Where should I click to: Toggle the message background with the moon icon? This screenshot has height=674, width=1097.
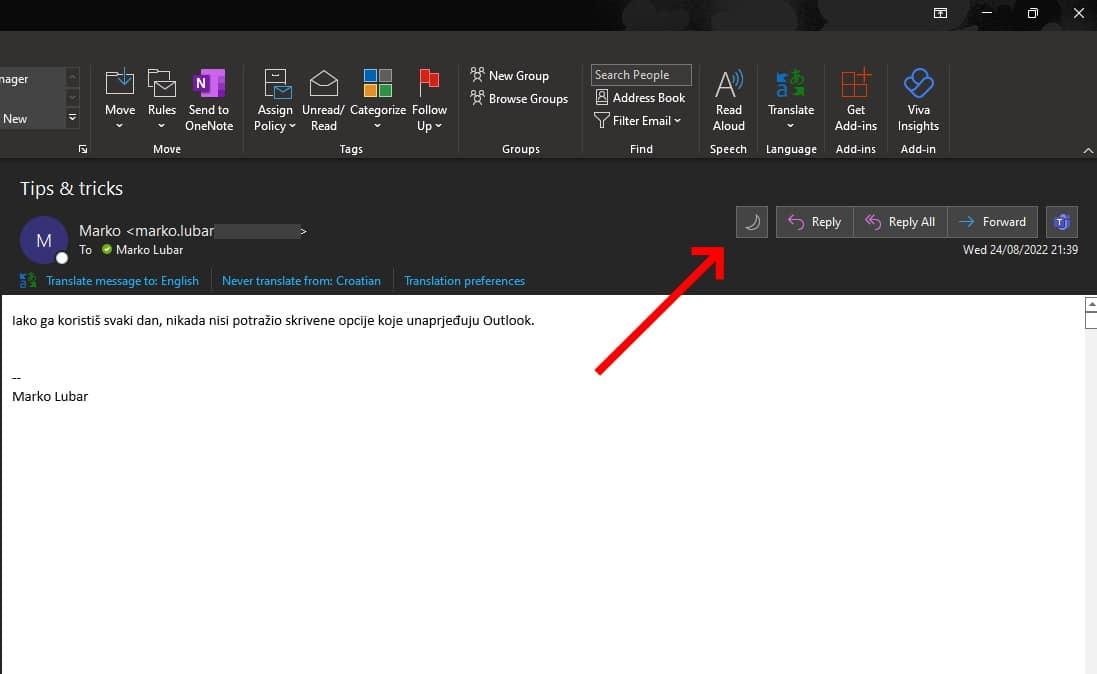point(751,221)
